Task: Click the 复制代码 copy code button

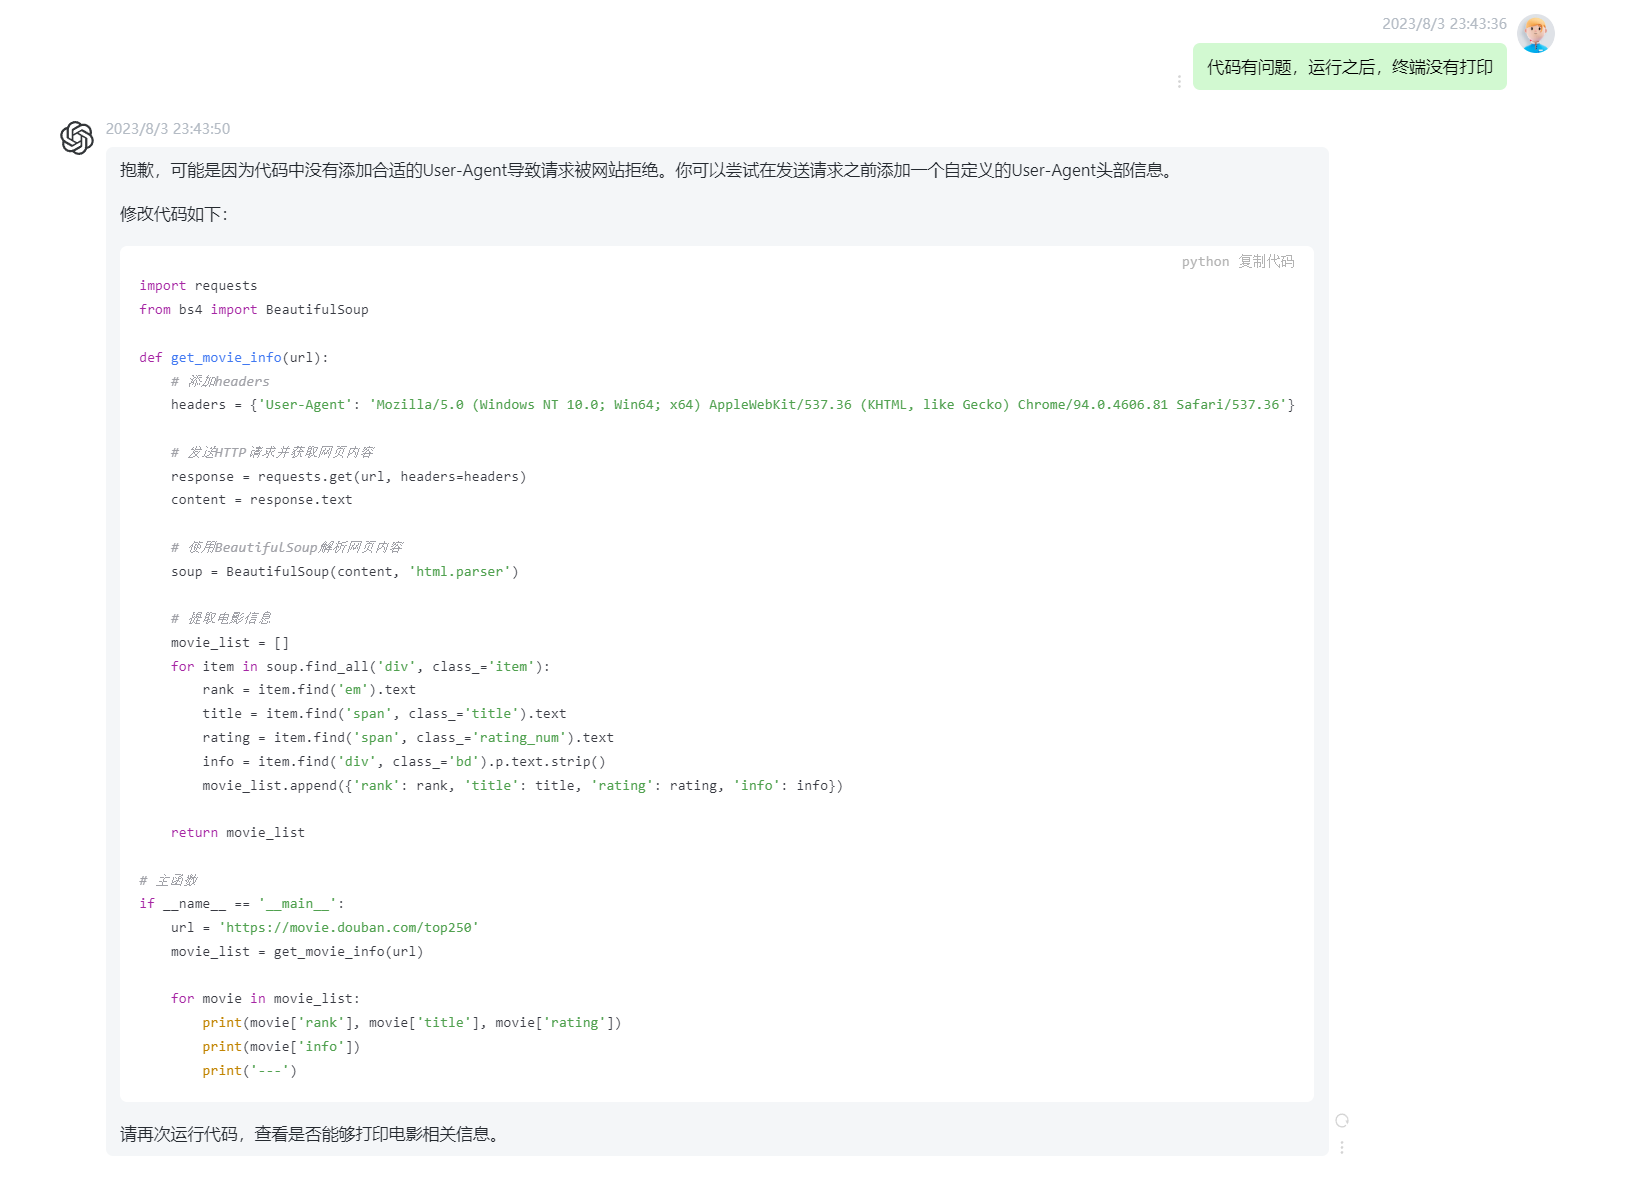Action: click(x=1266, y=261)
